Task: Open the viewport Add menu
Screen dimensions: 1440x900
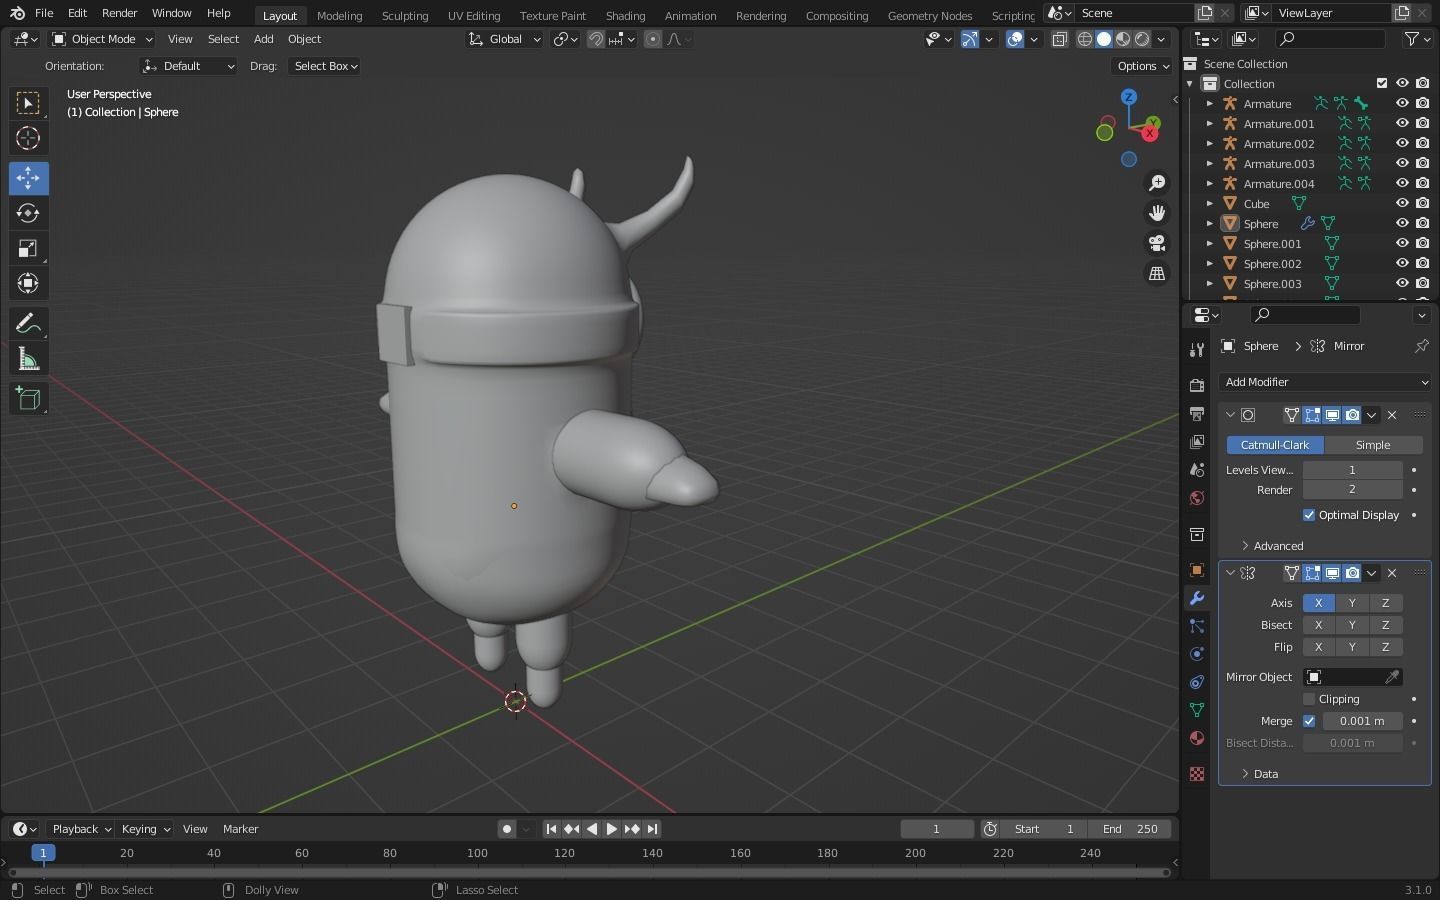Action: point(263,39)
